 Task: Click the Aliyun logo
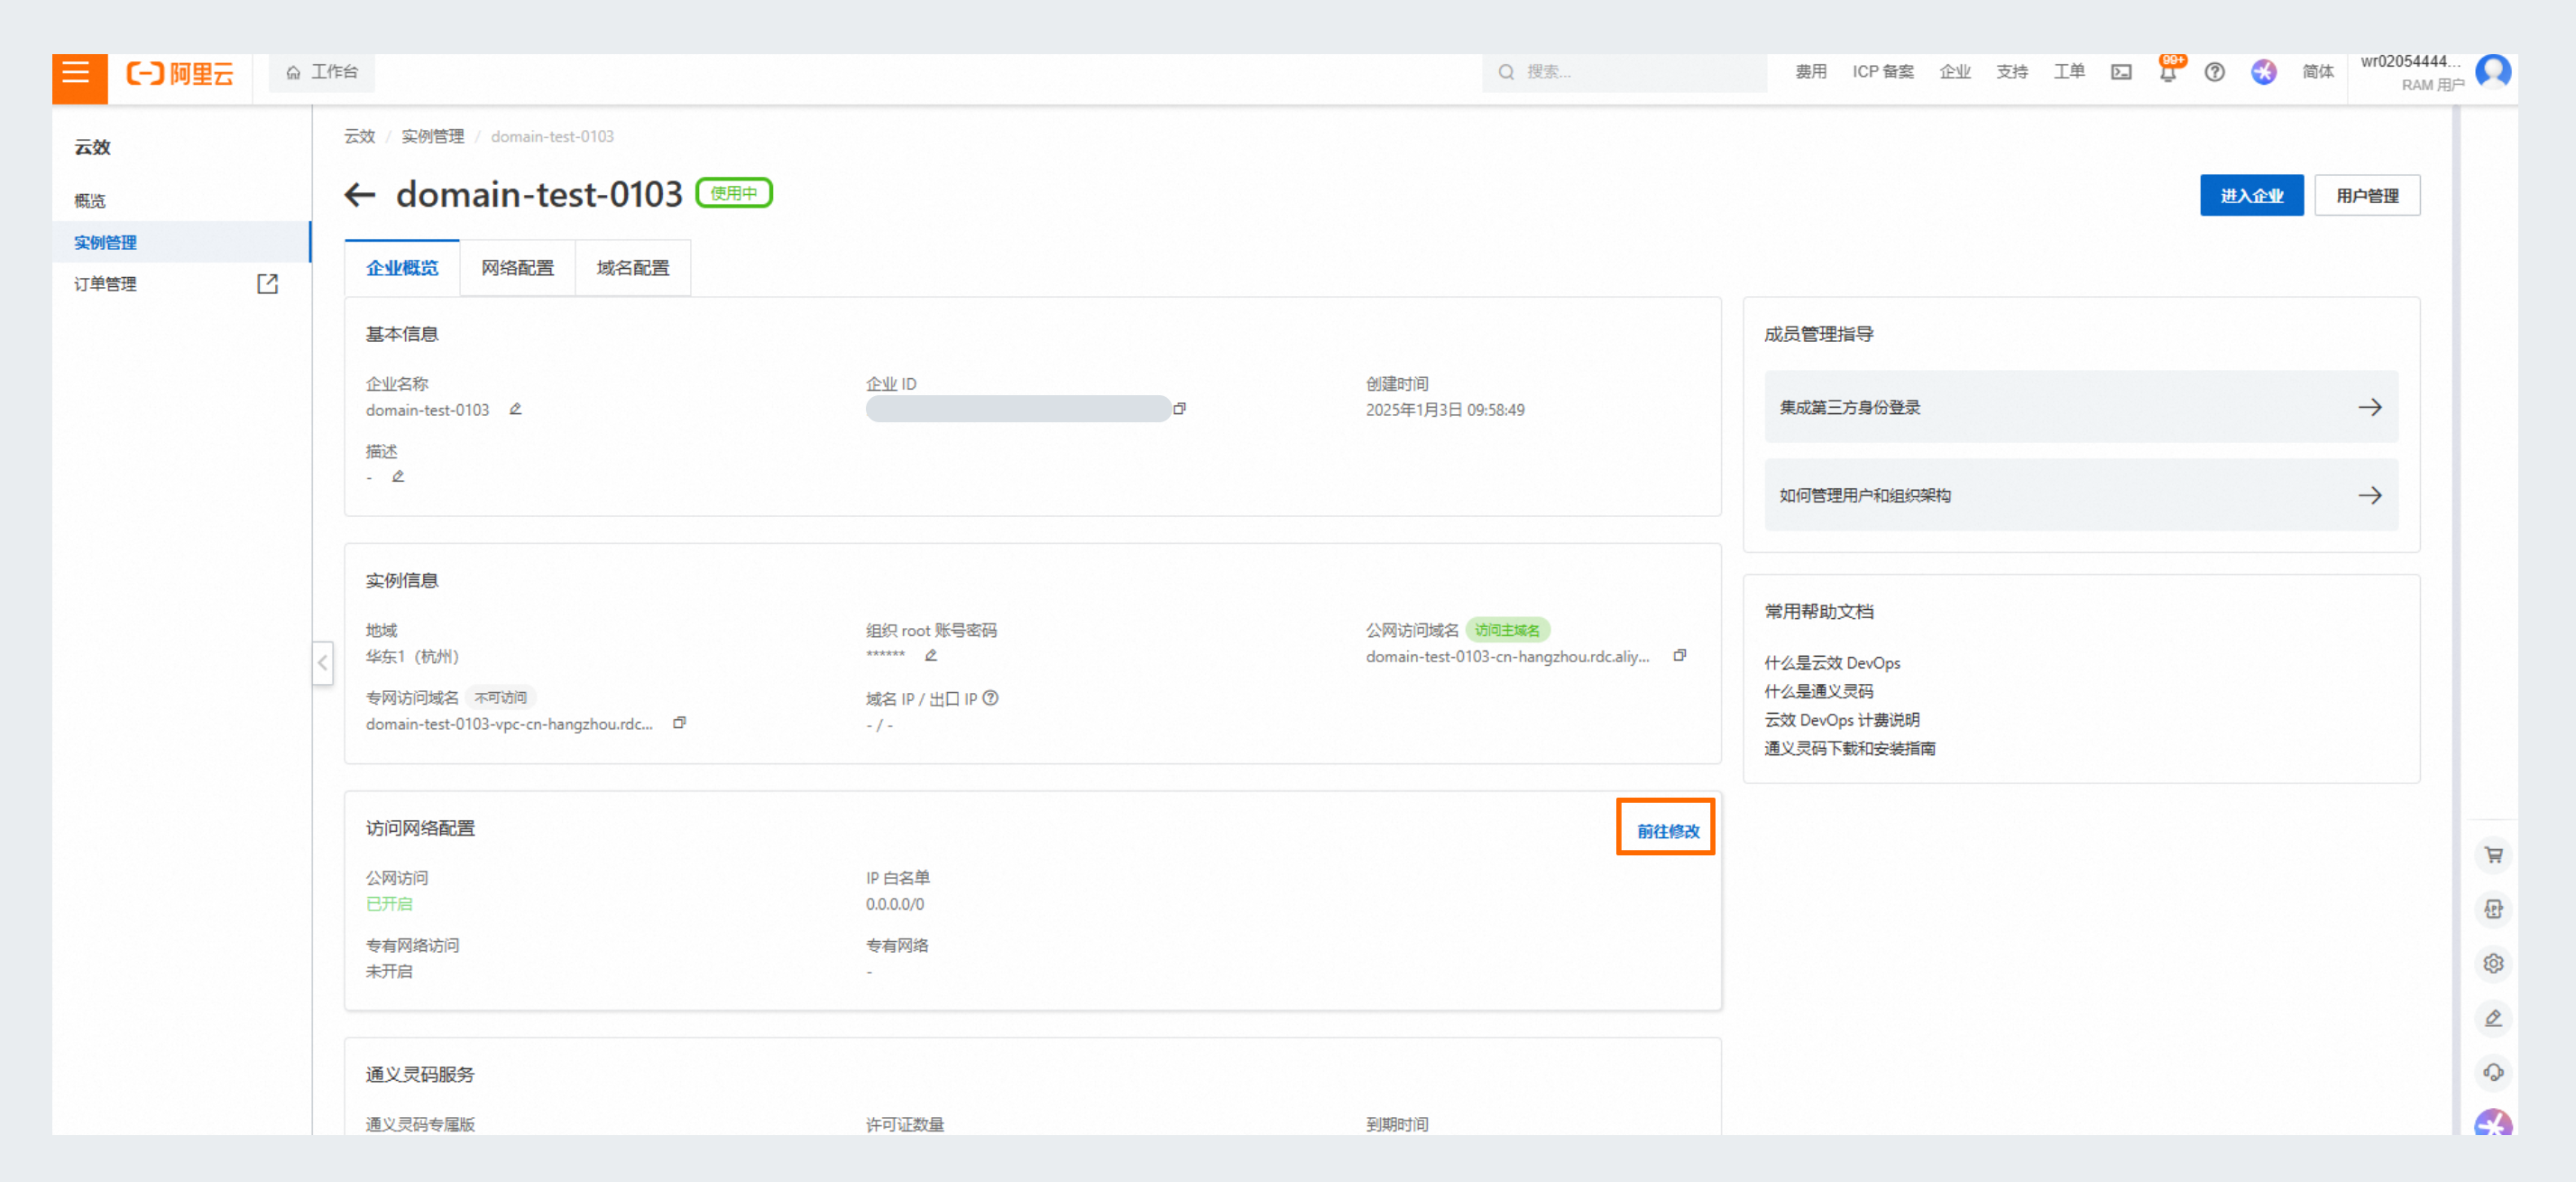click(180, 73)
